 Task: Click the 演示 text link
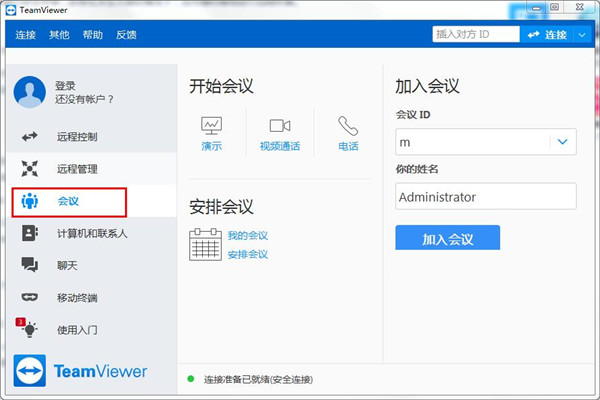tap(212, 146)
